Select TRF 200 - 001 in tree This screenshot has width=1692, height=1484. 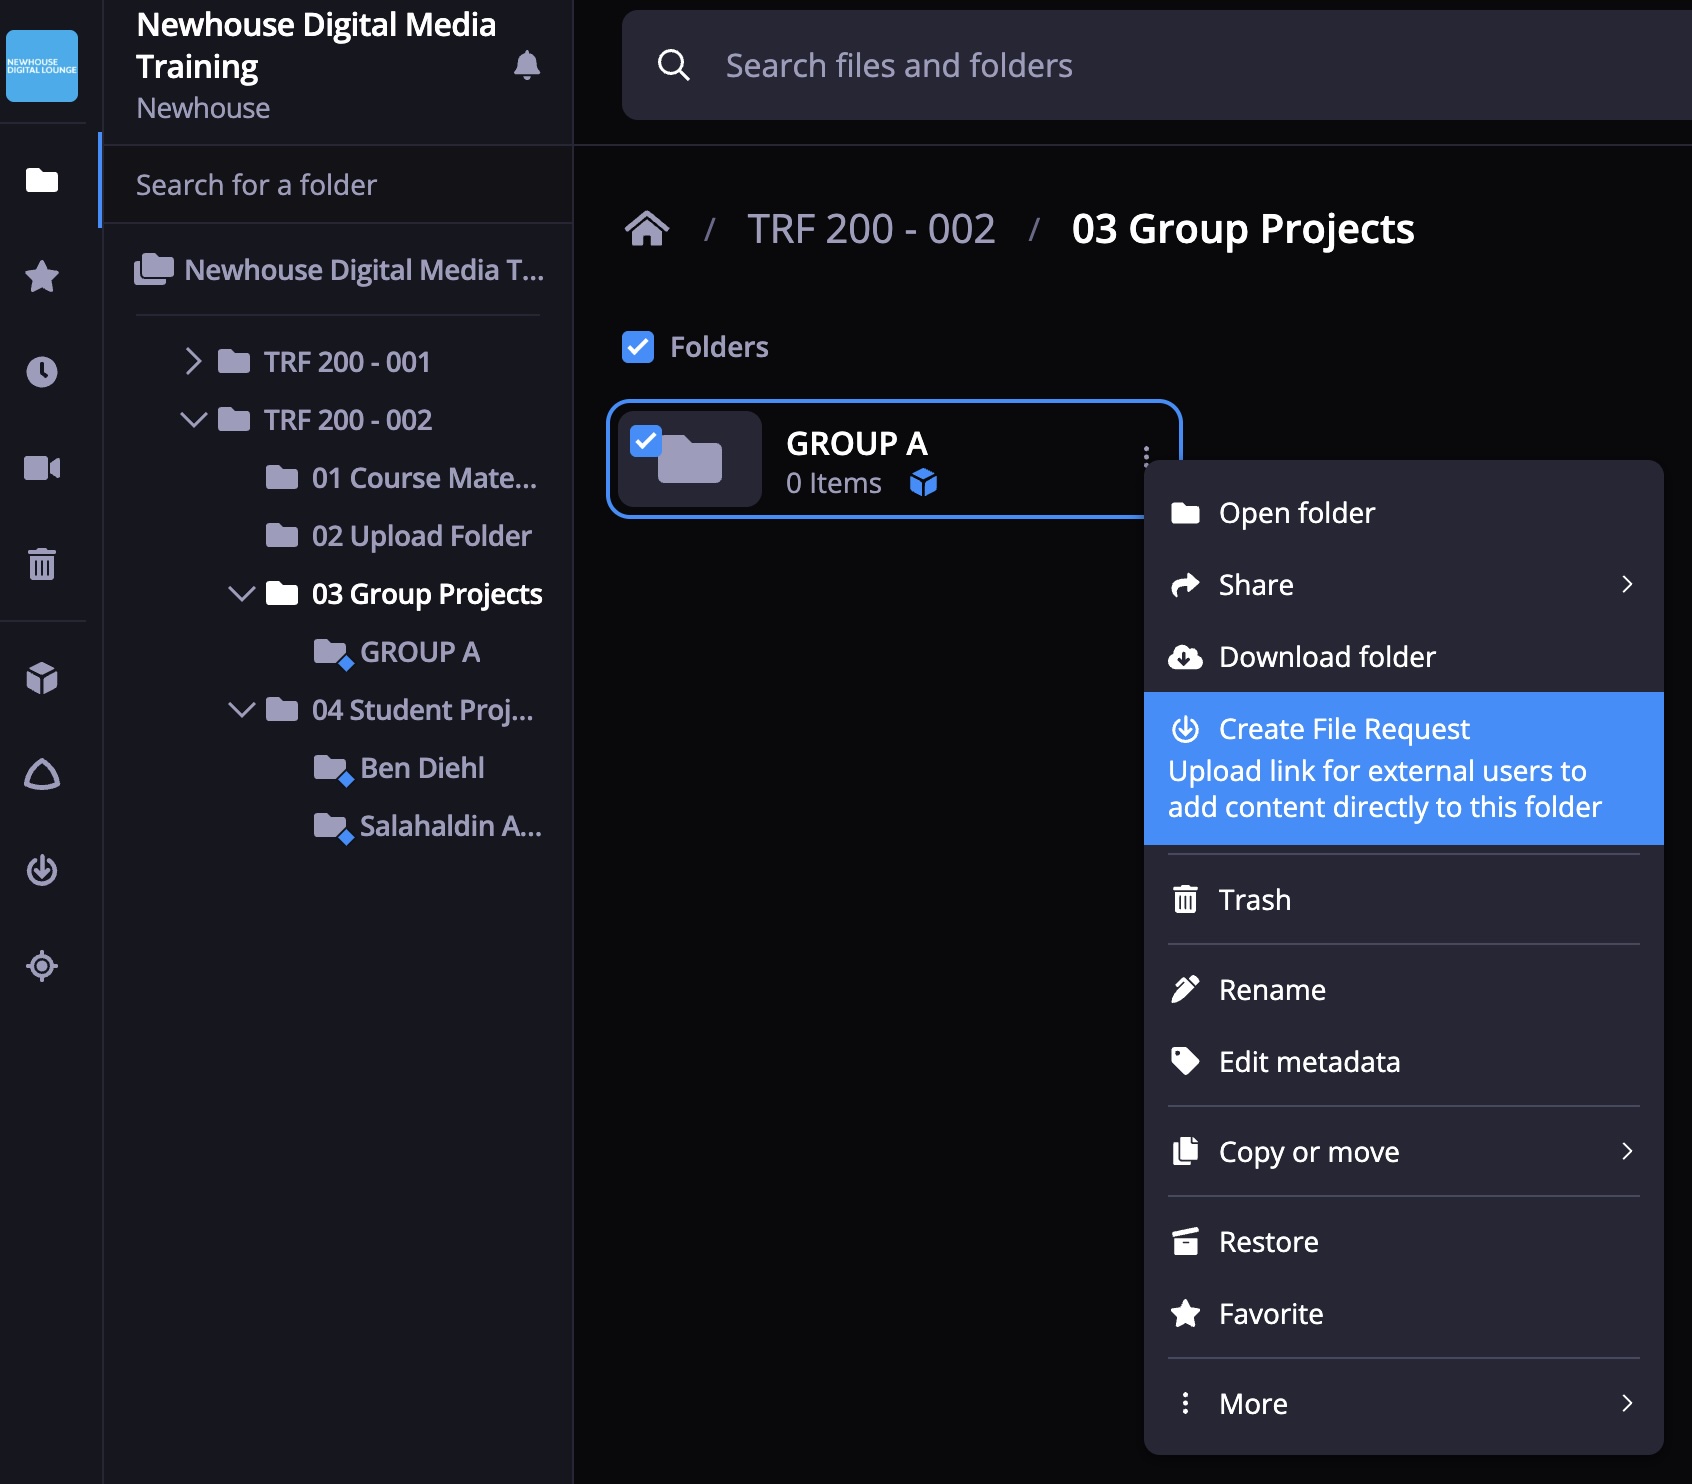click(347, 362)
